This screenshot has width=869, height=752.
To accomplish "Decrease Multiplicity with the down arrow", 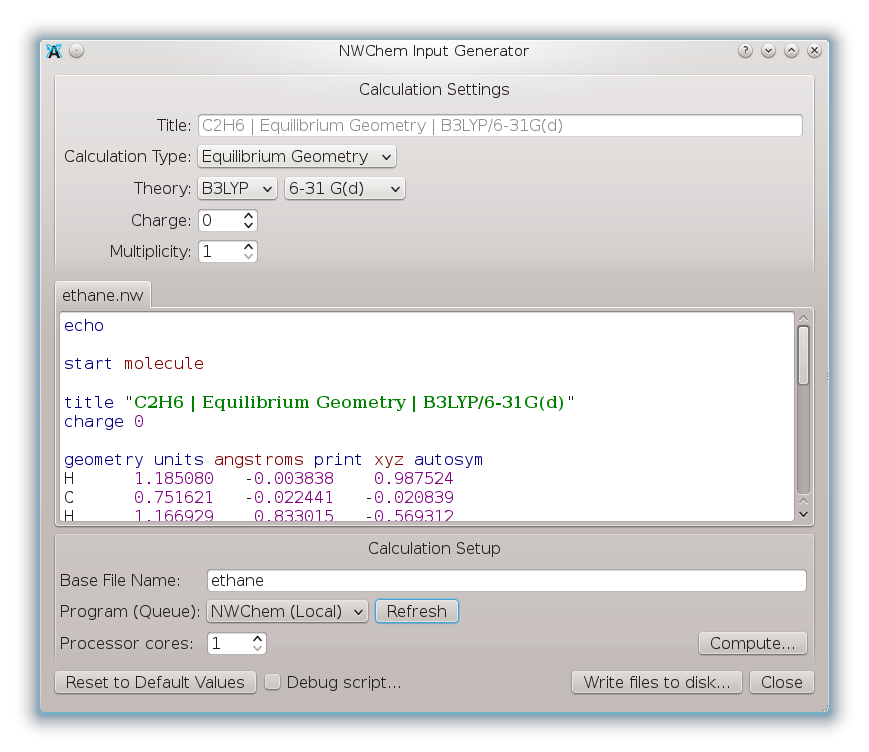I will pos(248,257).
